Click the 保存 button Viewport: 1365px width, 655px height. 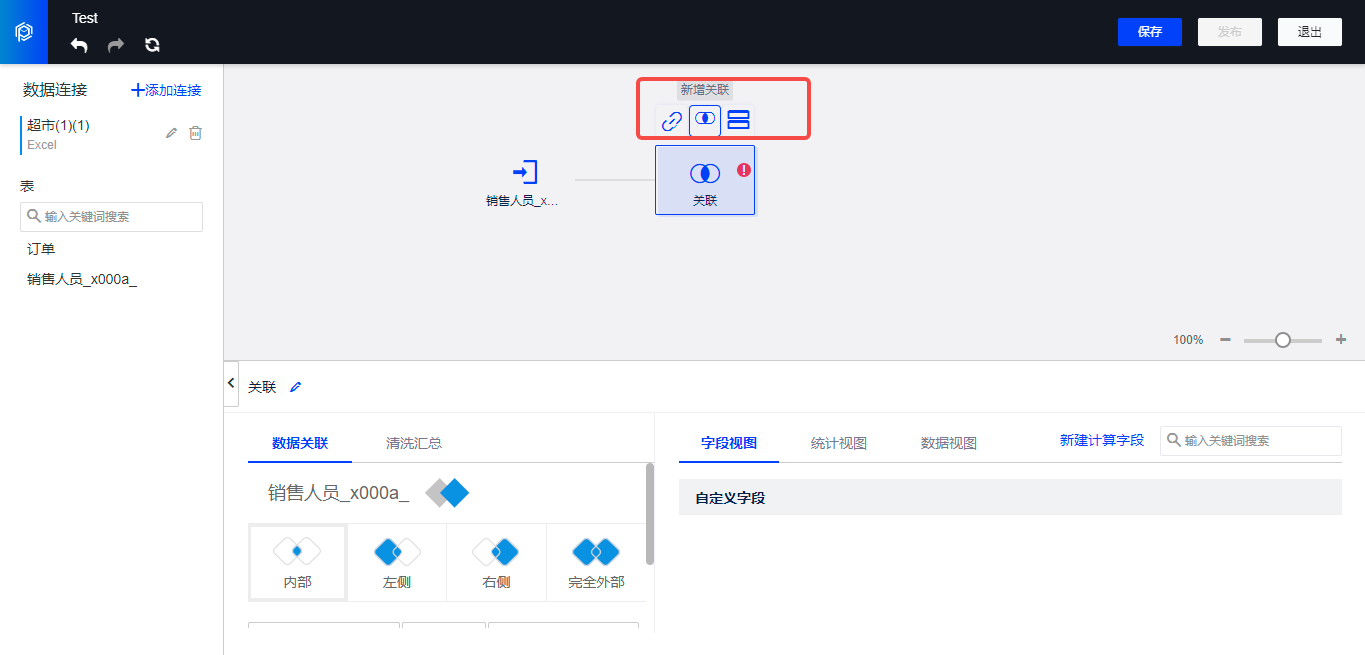point(1150,32)
